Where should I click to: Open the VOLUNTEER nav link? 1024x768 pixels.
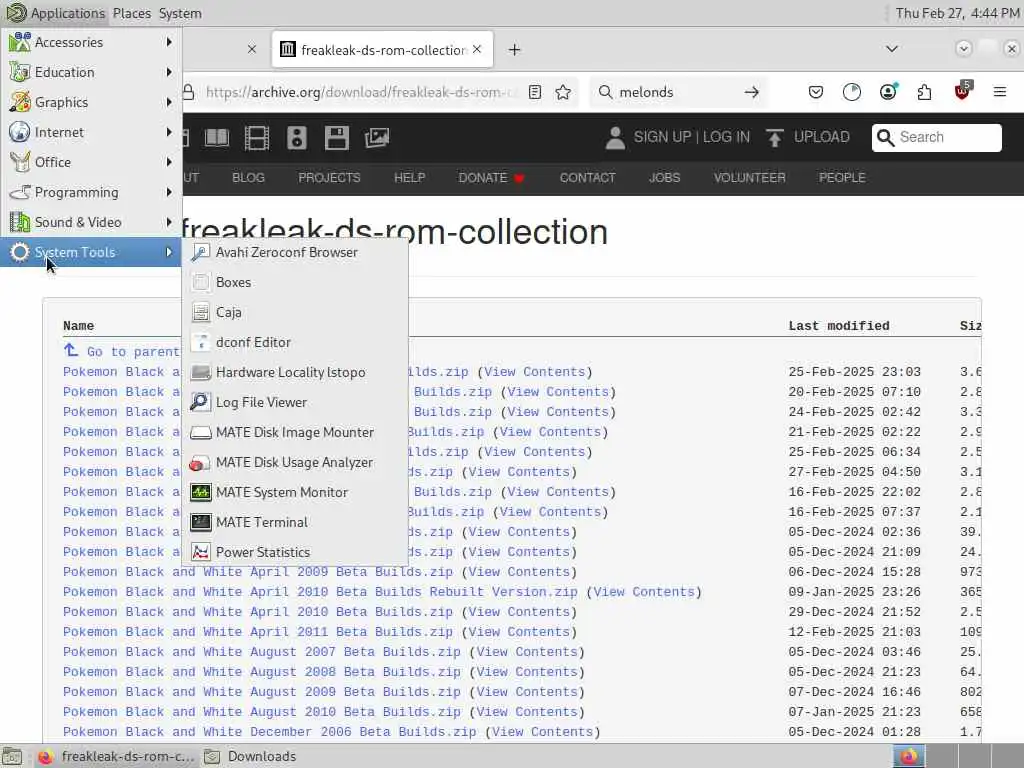pyautogui.click(x=750, y=178)
